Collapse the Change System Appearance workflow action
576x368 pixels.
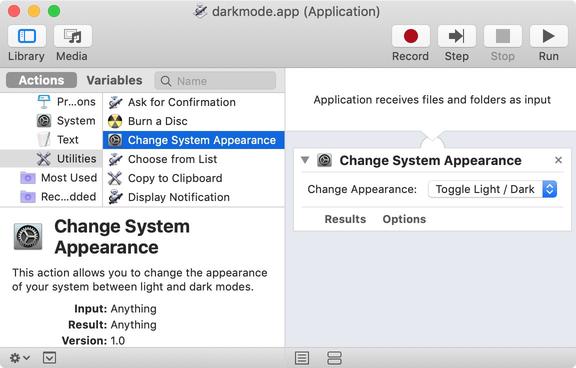pos(305,160)
